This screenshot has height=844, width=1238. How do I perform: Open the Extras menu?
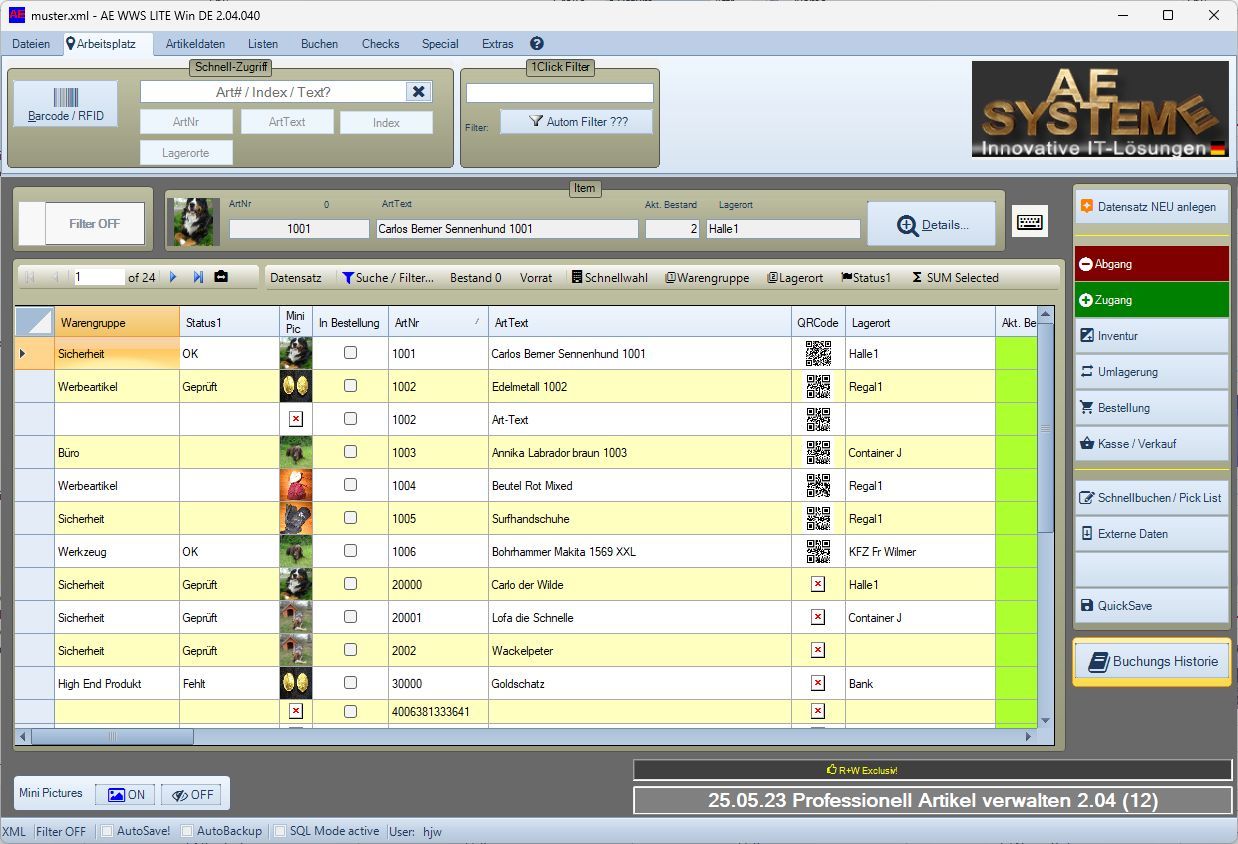coord(497,44)
